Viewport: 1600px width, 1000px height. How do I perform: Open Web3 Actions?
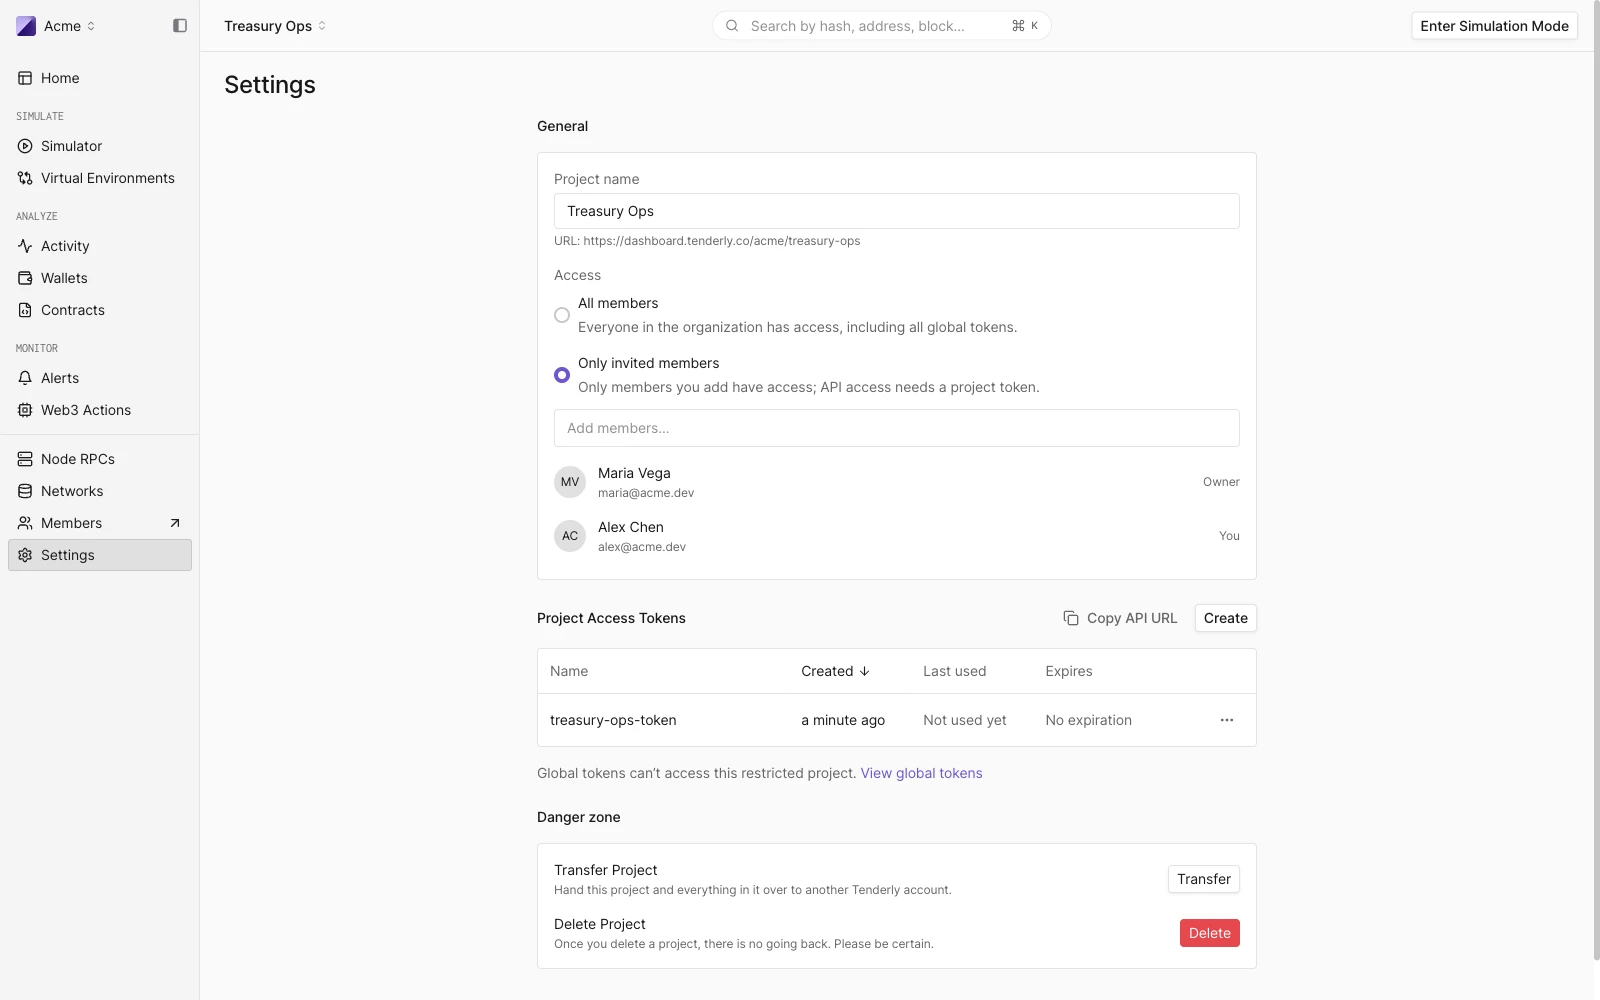coord(100,410)
